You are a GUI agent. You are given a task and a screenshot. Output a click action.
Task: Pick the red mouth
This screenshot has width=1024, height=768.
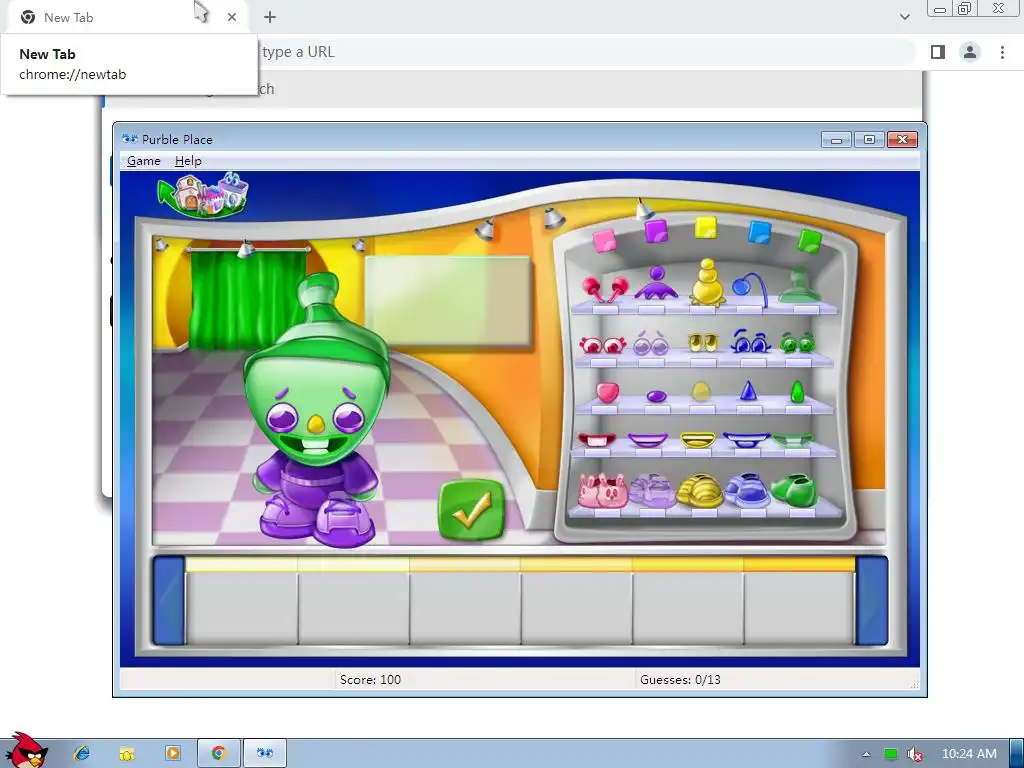[597, 440]
